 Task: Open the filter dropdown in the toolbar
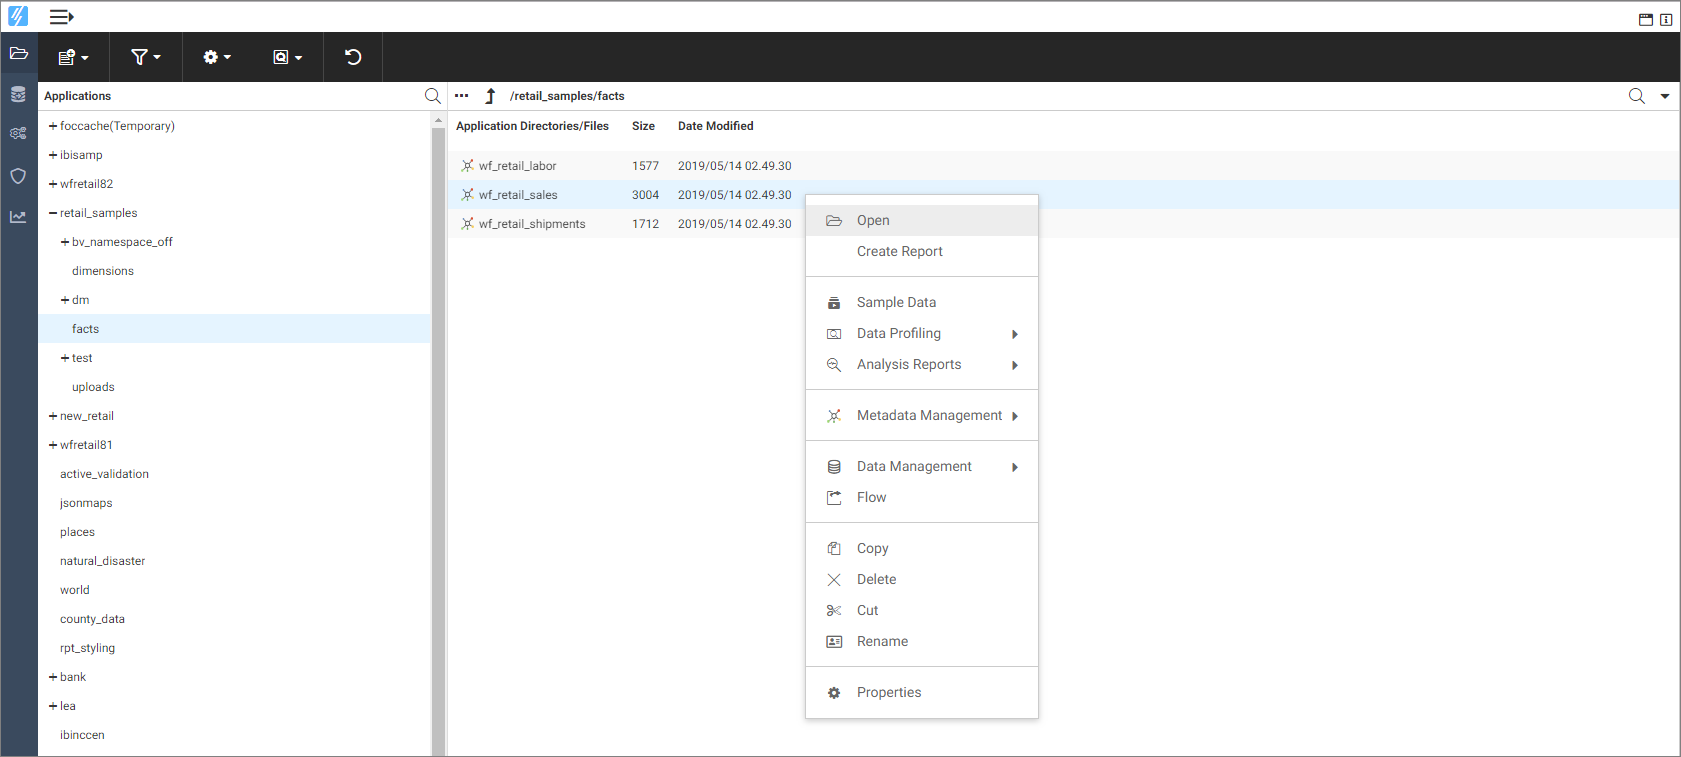pos(146,57)
